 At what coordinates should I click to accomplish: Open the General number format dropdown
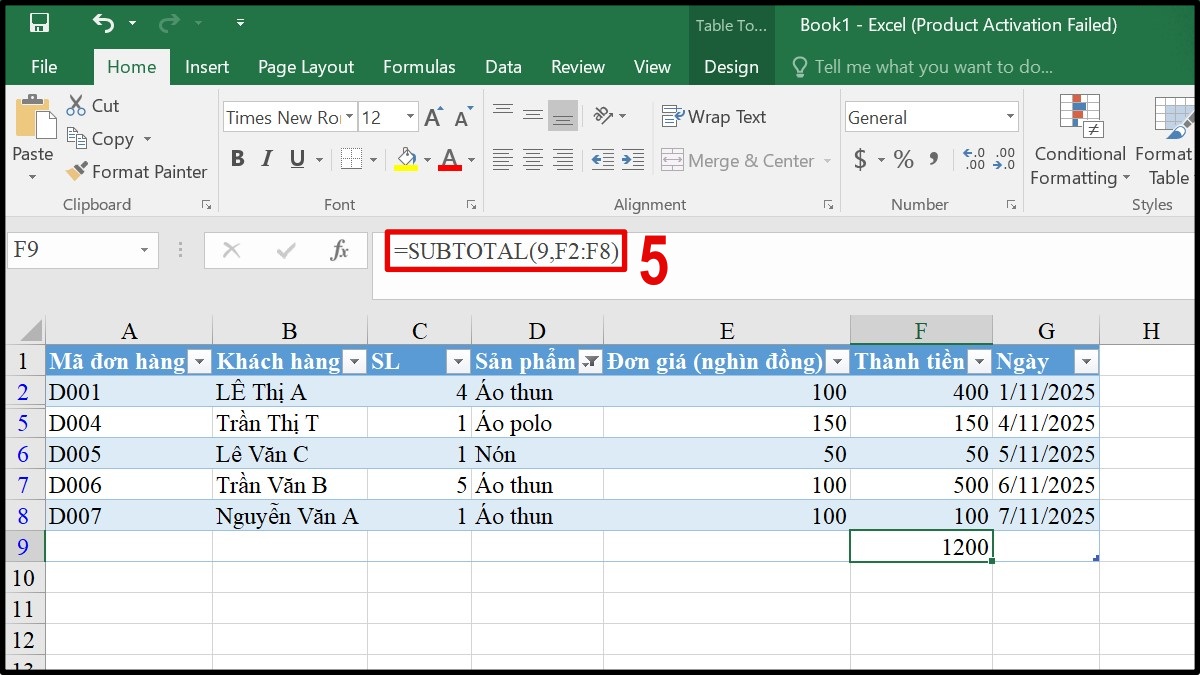click(1009, 117)
